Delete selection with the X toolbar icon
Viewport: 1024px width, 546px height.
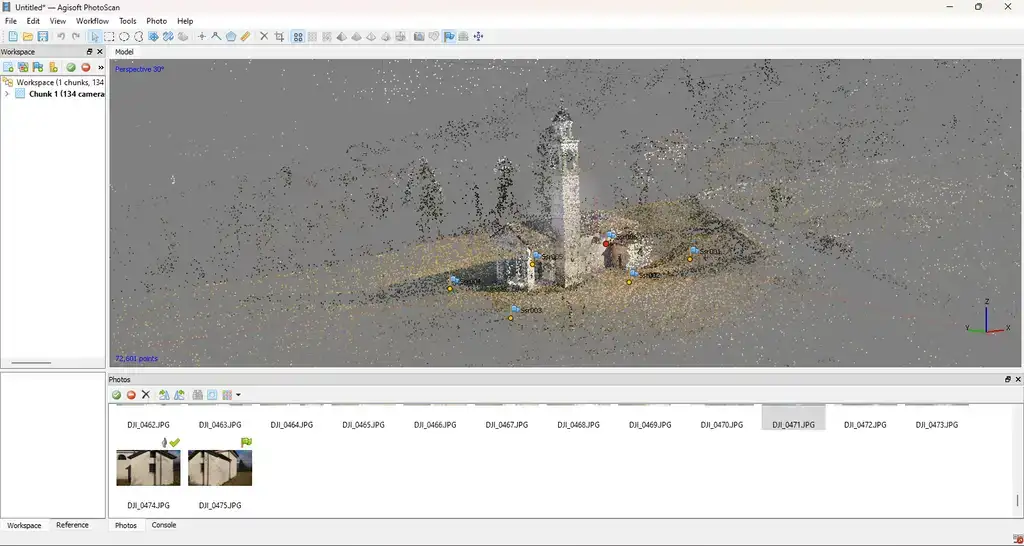tap(264, 37)
